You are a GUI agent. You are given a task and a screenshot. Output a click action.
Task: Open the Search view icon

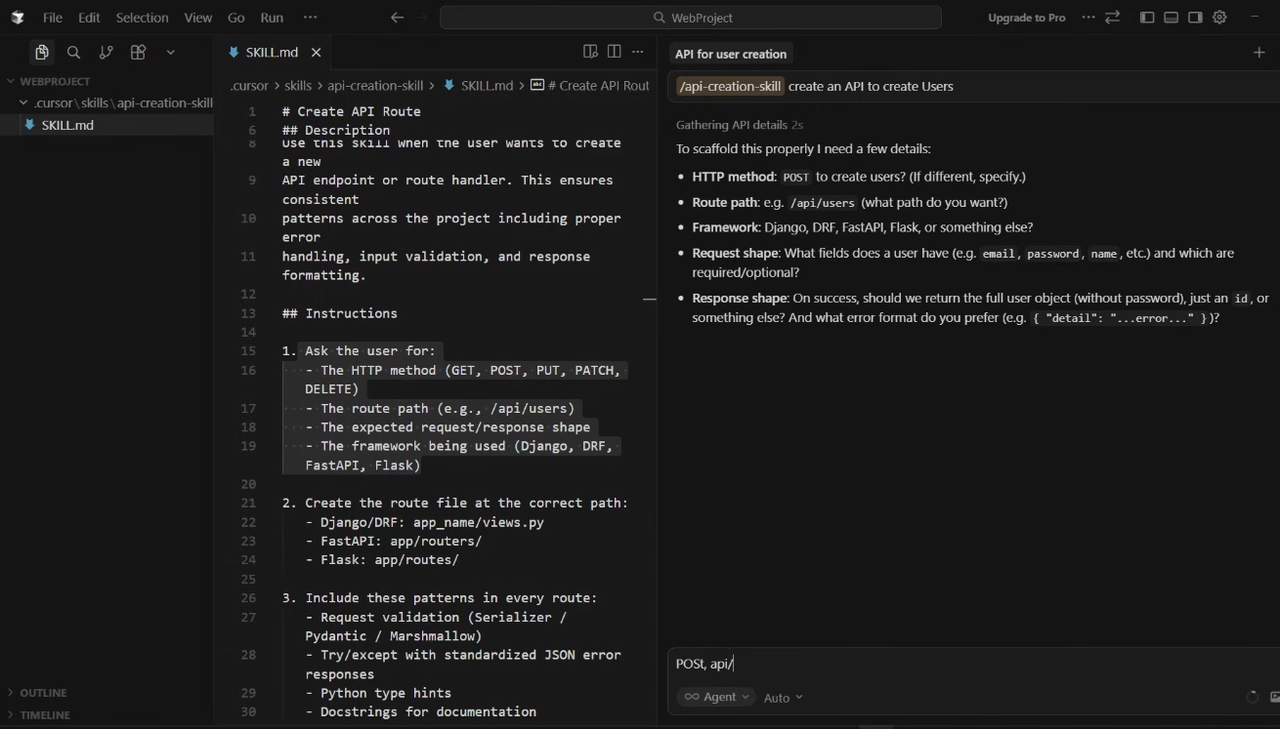coord(74,52)
